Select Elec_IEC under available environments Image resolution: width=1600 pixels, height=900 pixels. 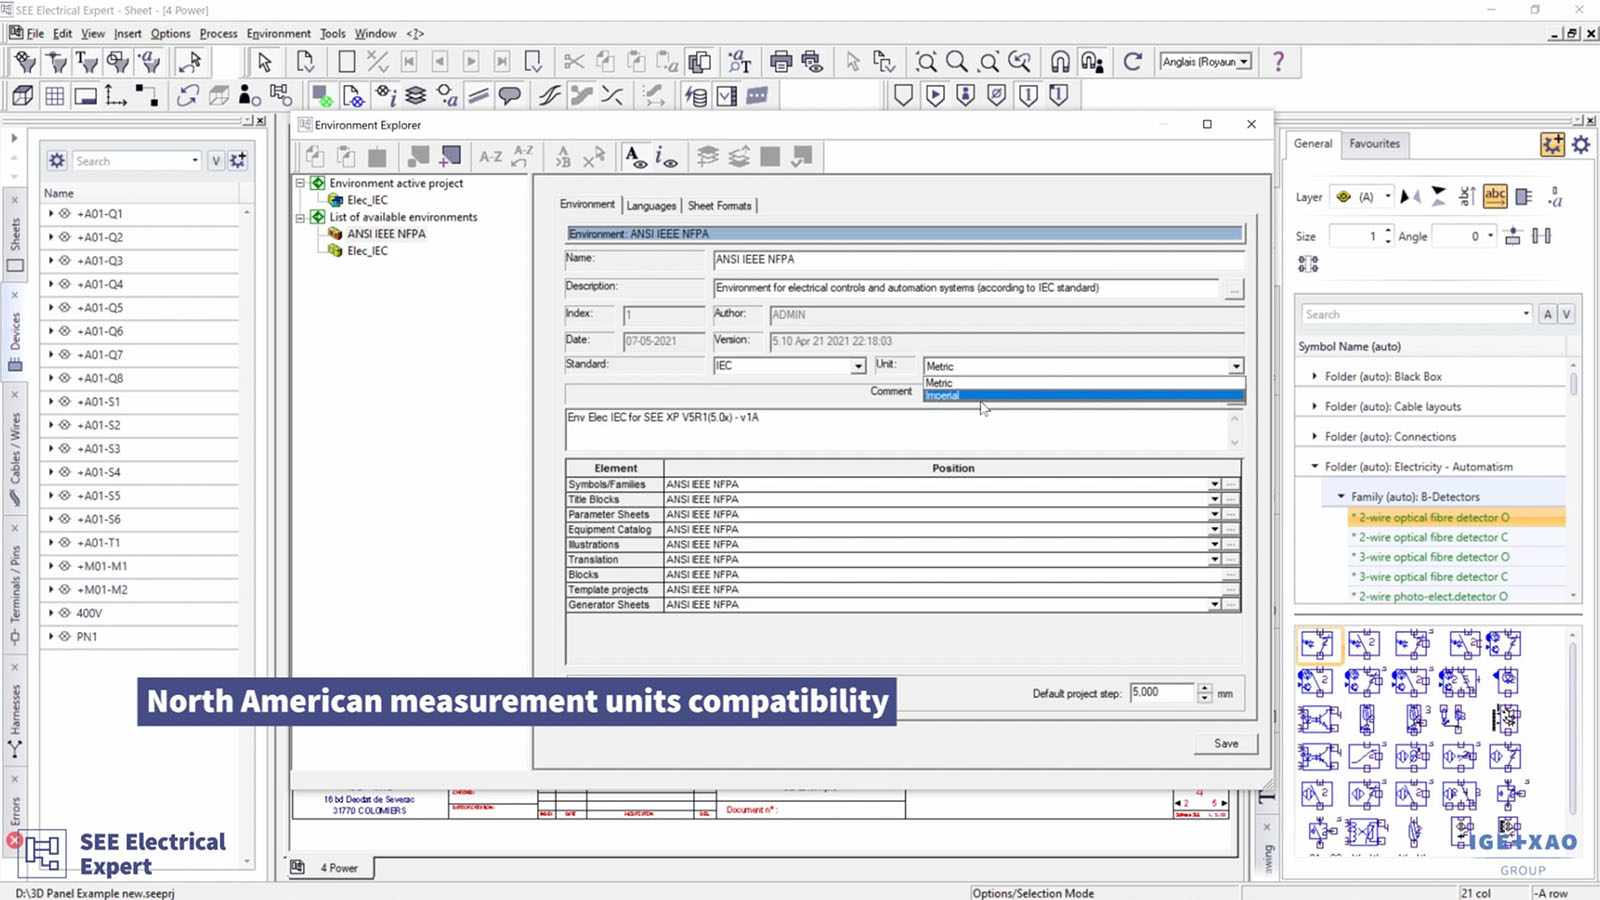(x=367, y=251)
